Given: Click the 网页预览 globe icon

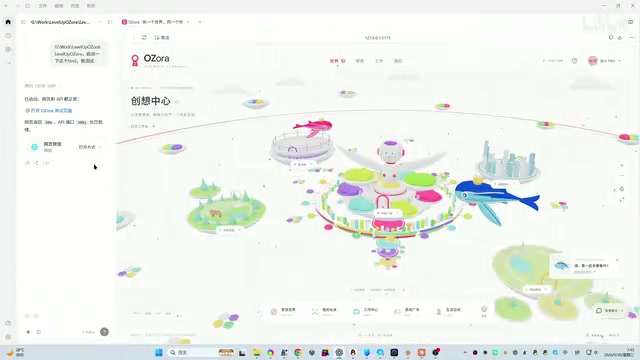Looking at the screenshot, I should pyautogui.click(x=34, y=147).
